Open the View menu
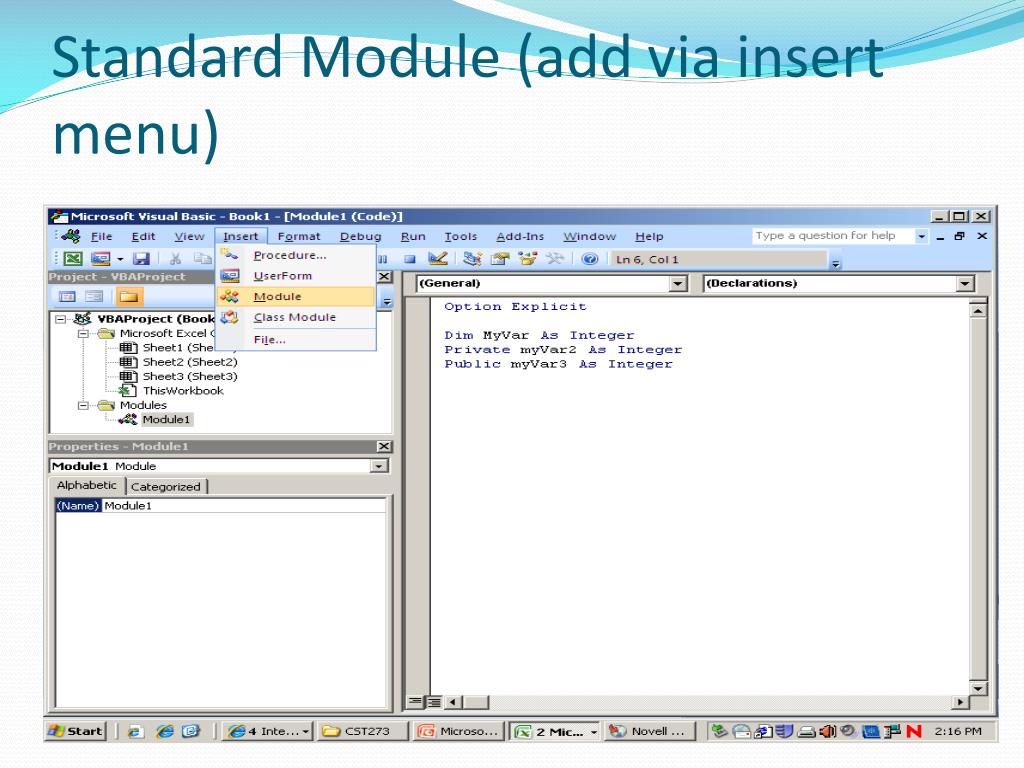1024x768 pixels. coord(189,236)
